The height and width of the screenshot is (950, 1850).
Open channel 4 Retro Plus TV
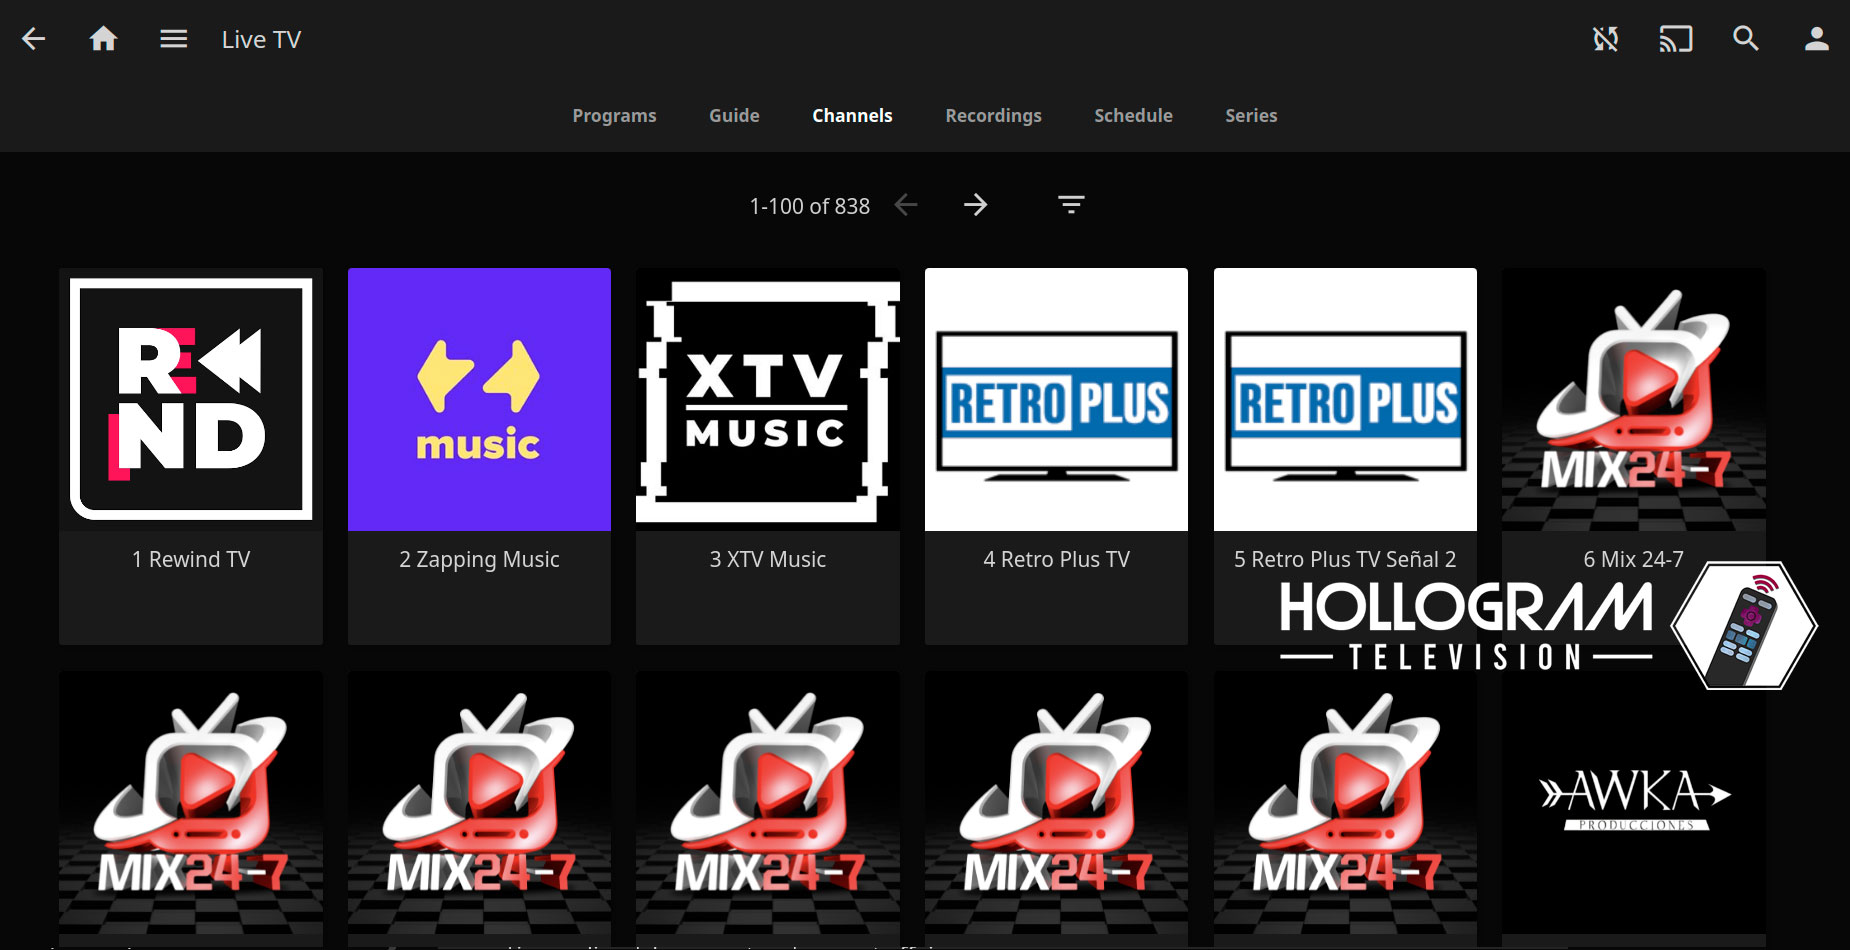click(1056, 399)
